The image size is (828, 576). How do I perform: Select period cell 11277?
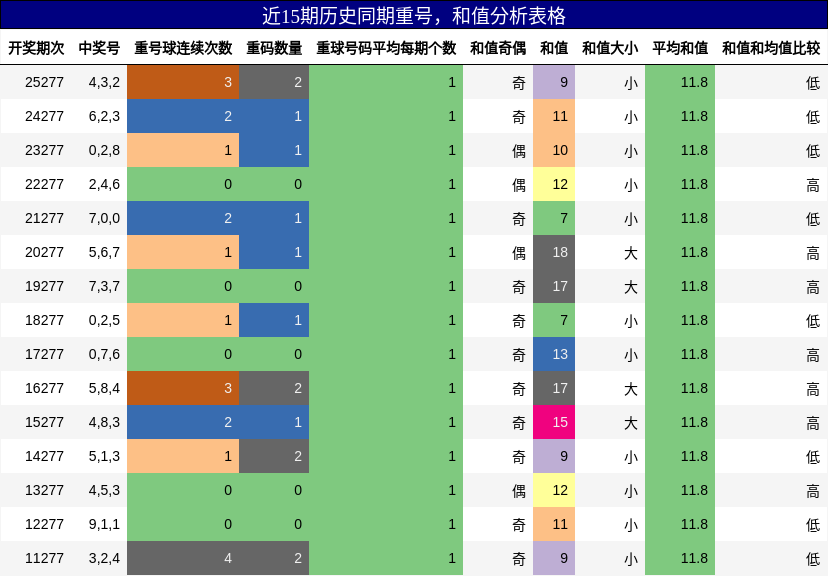click(x=44, y=558)
